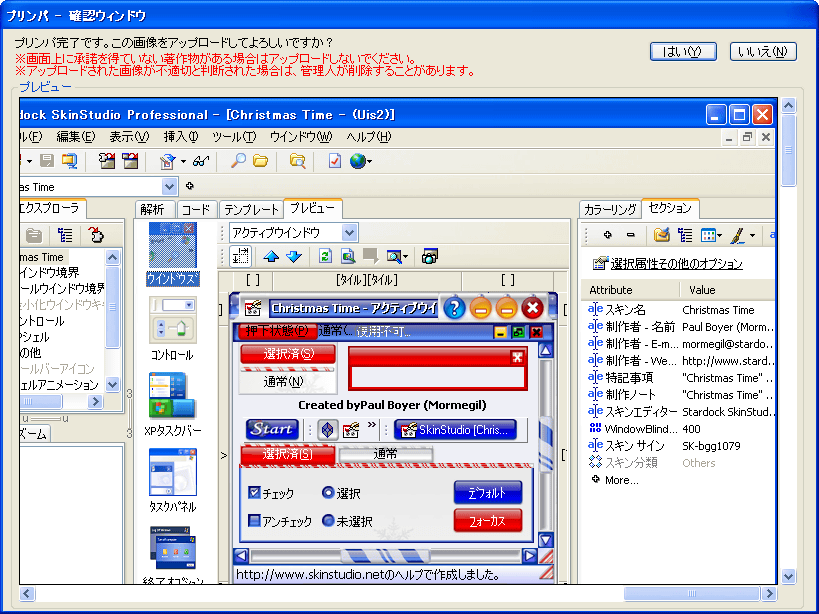
Task: Click the blue question mark help button
Action: pos(454,308)
